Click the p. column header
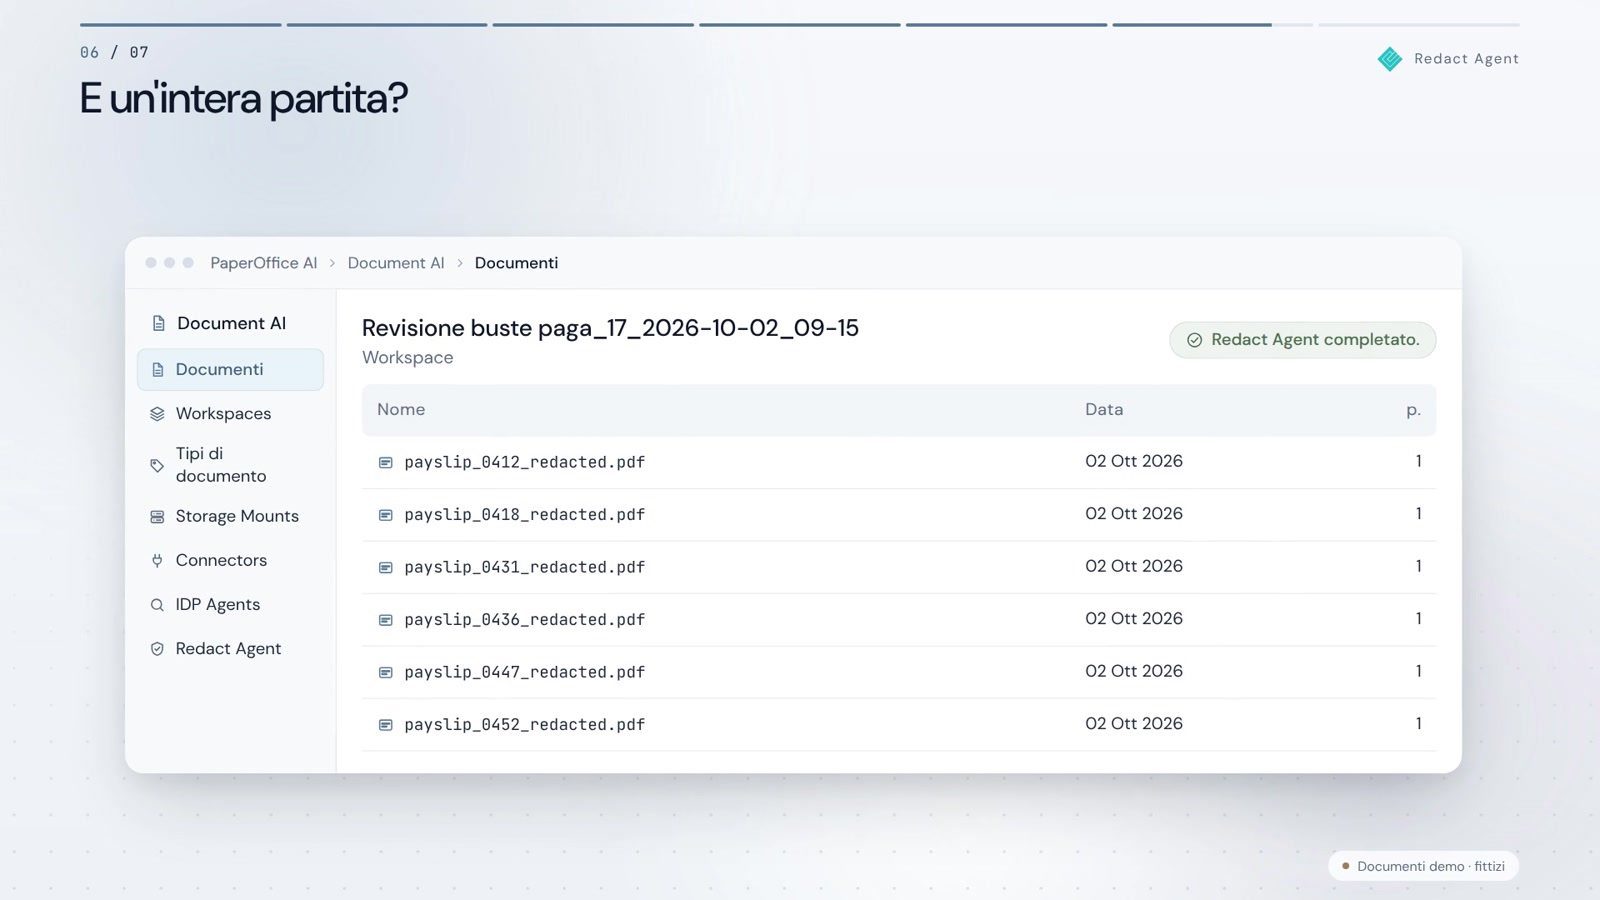Image resolution: width=1600 pixels, height=900 pixels. pyautogui.click(x=1413, y=410)
